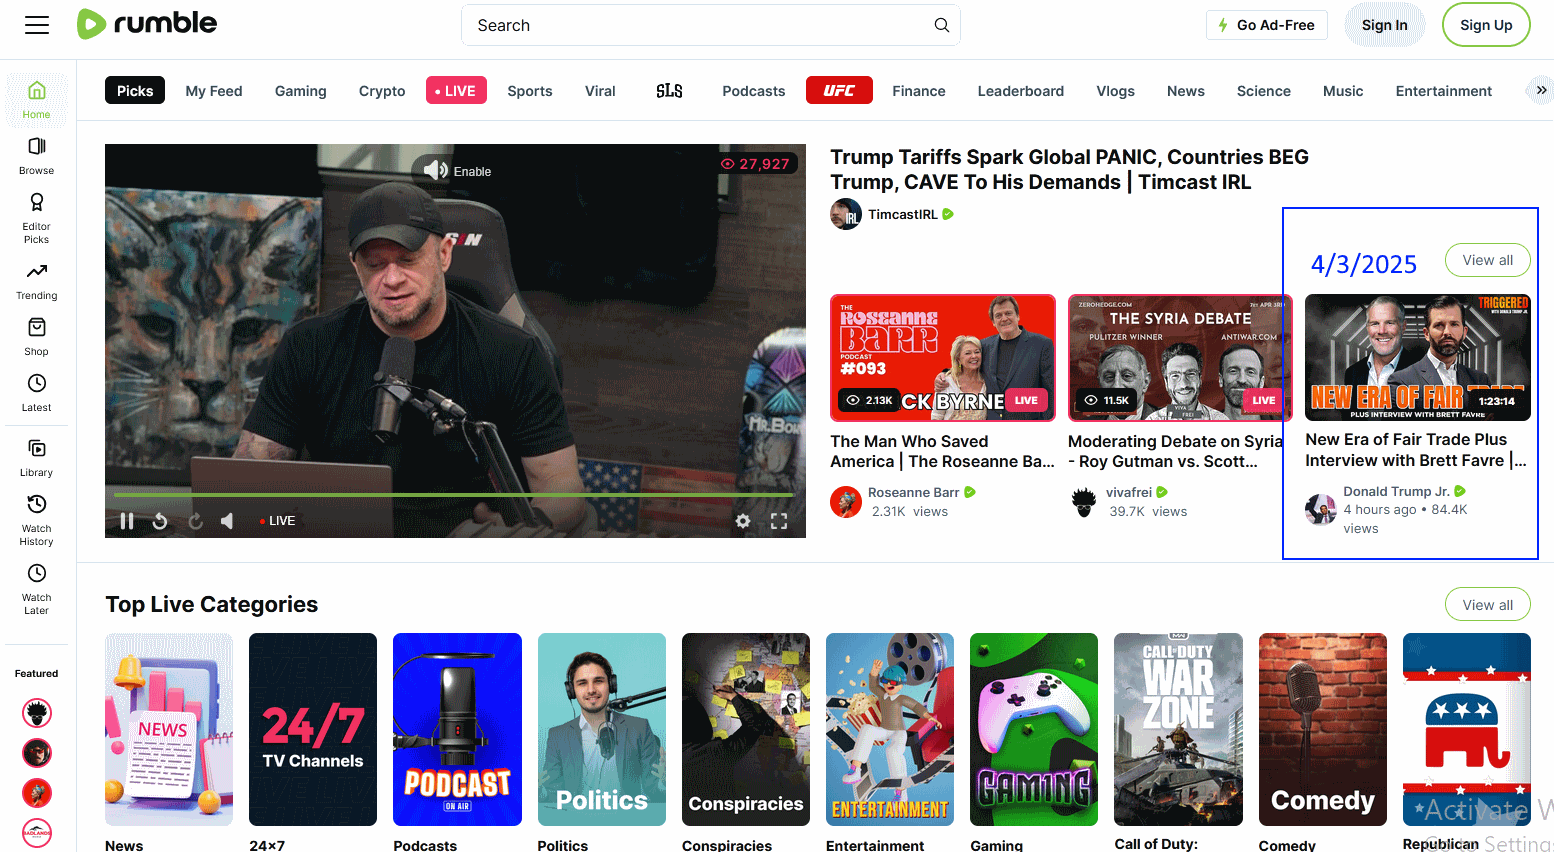
Task: Select the Vlogs tab
Action: pyautogui.click(x=1115, y=91)
